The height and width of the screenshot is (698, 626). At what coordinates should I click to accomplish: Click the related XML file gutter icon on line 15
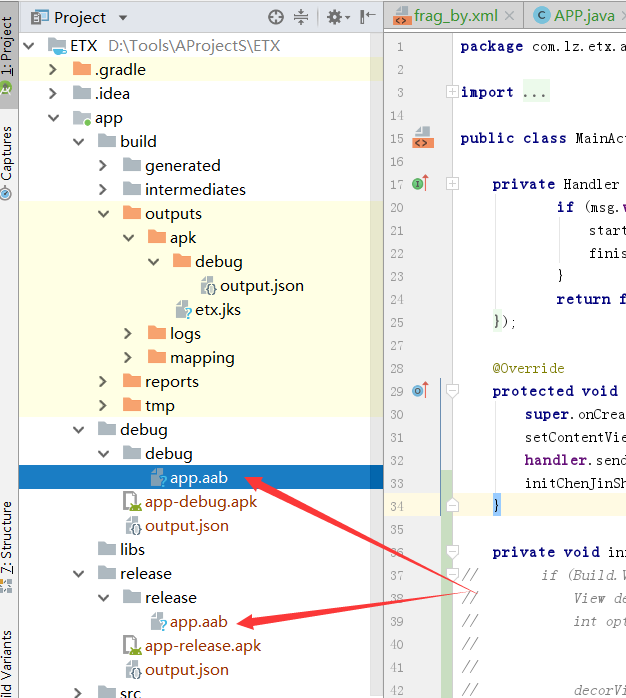click(423, 137)
